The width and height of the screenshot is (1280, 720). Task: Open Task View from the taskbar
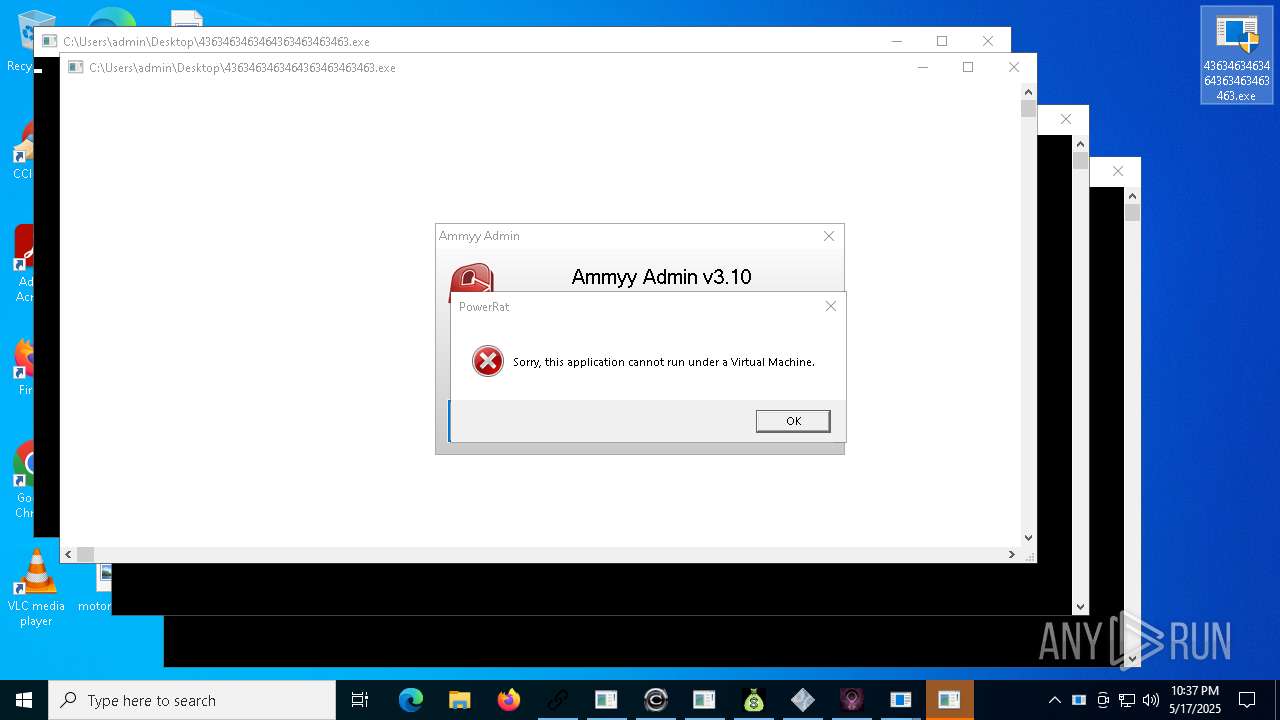tap(360, 700)
